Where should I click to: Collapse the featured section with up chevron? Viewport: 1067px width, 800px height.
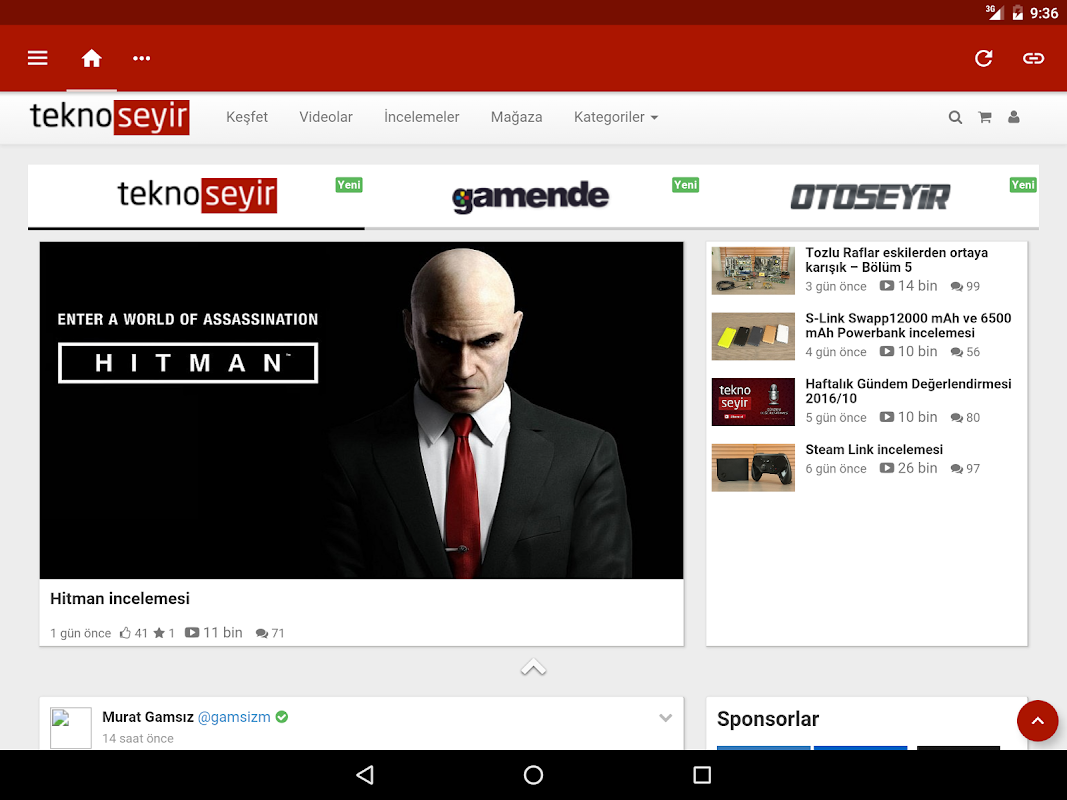[534, 667]
